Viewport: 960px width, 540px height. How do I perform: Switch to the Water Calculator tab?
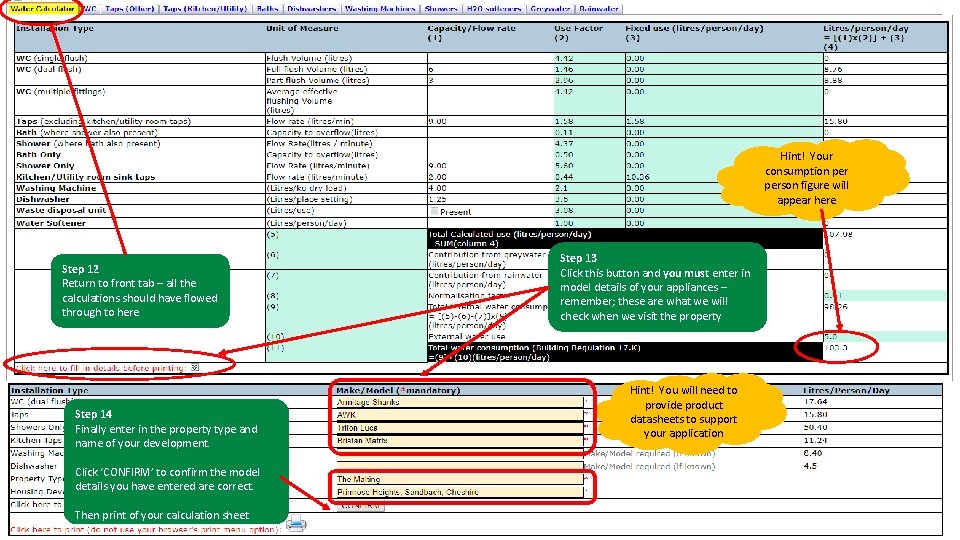42,9
